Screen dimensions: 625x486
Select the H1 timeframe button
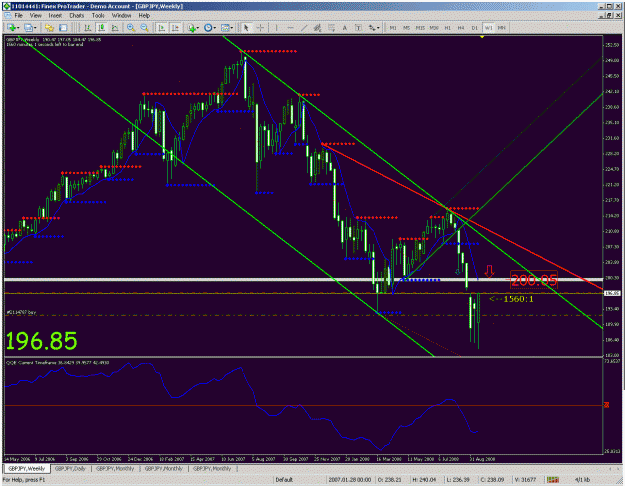(448, 28)
